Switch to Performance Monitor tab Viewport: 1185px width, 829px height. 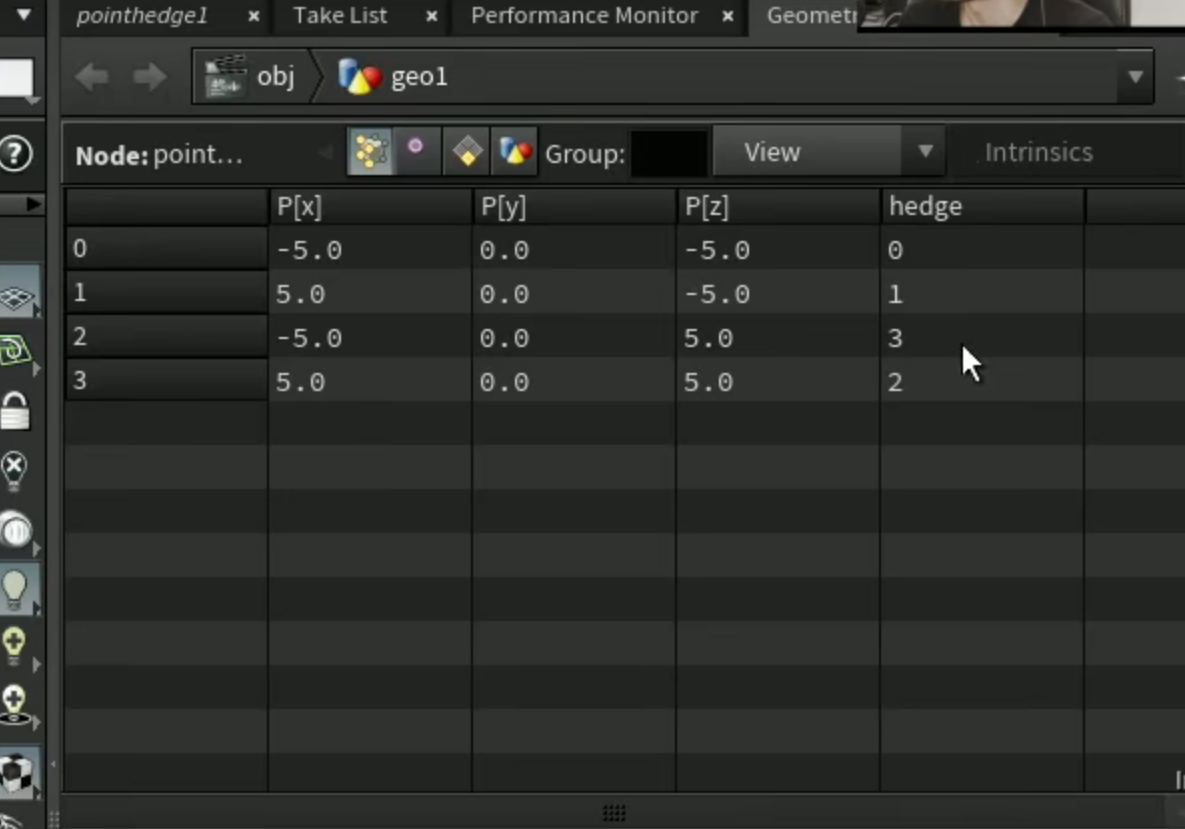tap(584, 15)
